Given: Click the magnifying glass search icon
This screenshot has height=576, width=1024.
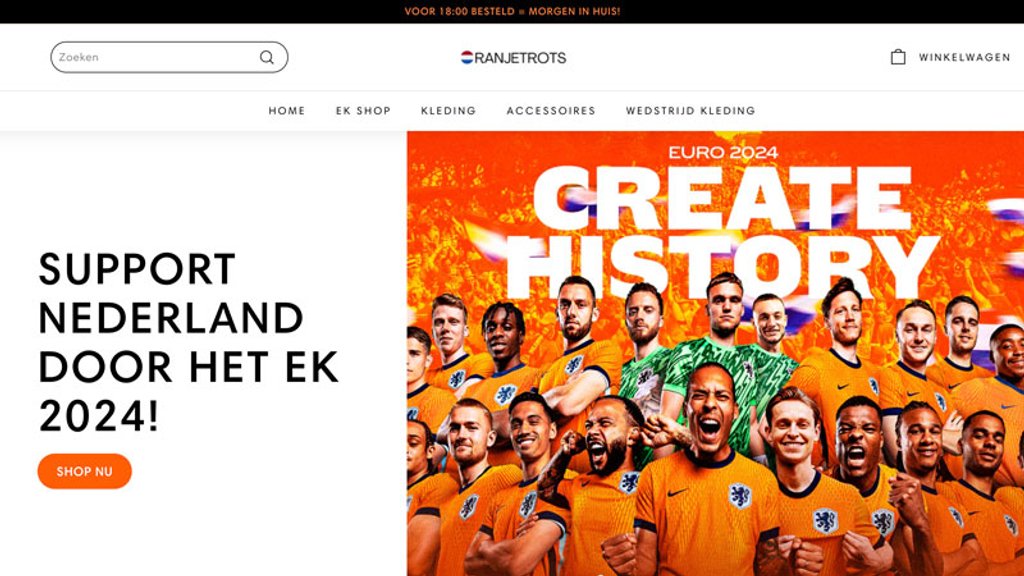Looking at the screenshot, I should click(x=266, y=57).
